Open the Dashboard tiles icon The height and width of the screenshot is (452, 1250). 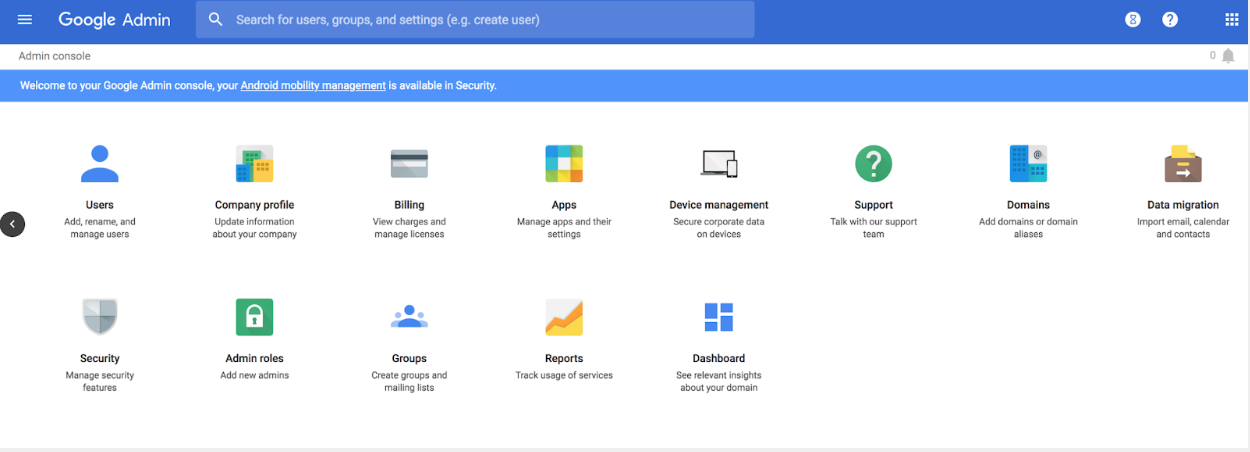click(x=719, y=317)
